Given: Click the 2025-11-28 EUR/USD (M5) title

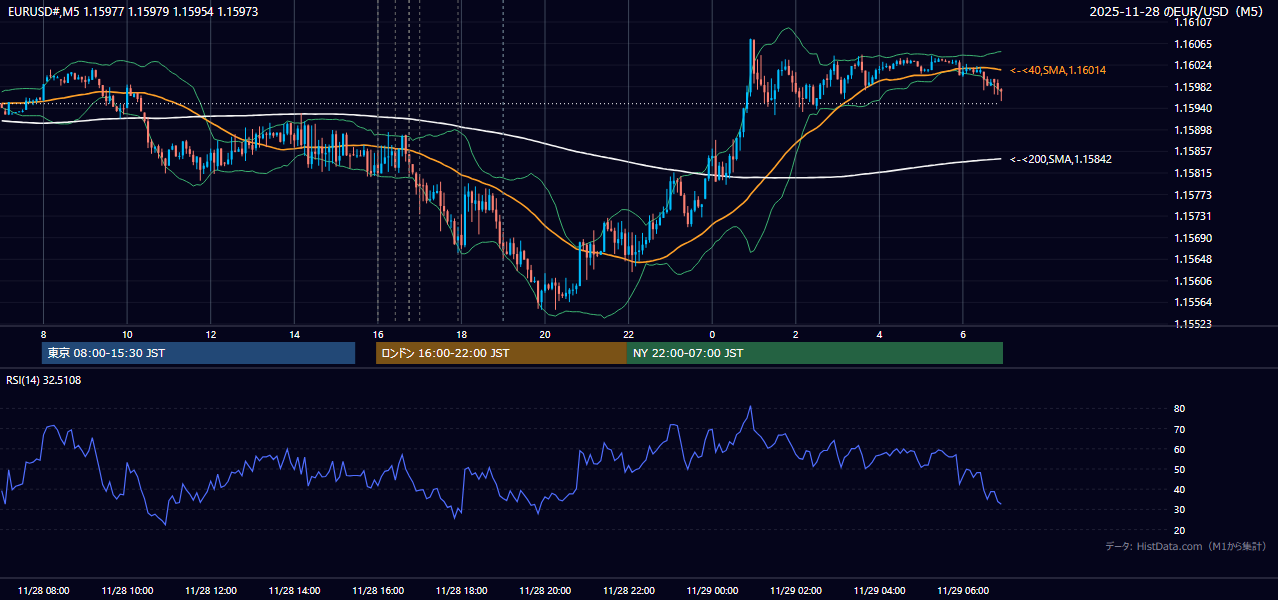Looking at the screenshot, I should (1178, 12).
